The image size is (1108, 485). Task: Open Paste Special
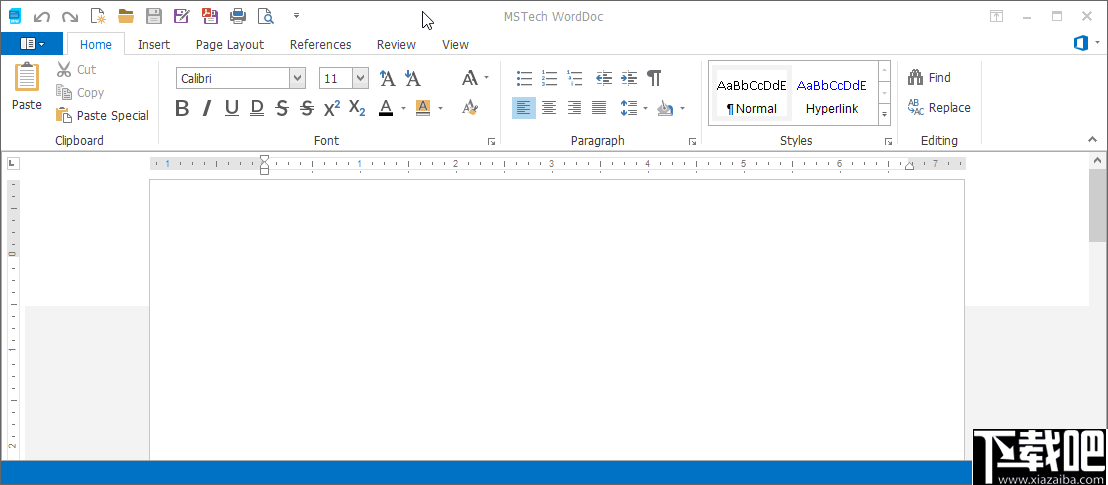[102, 115]
